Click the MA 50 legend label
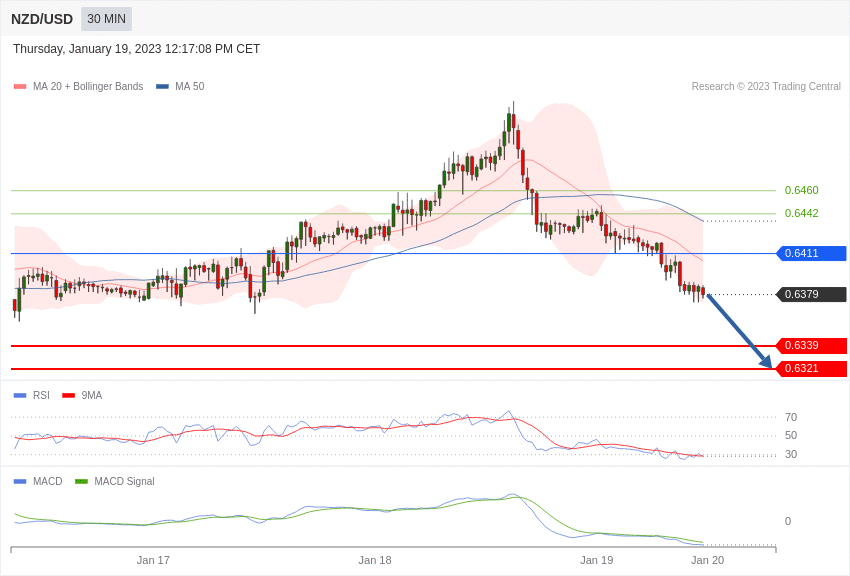The width and height of the screenshot is (850, 576). pos(189,86)
